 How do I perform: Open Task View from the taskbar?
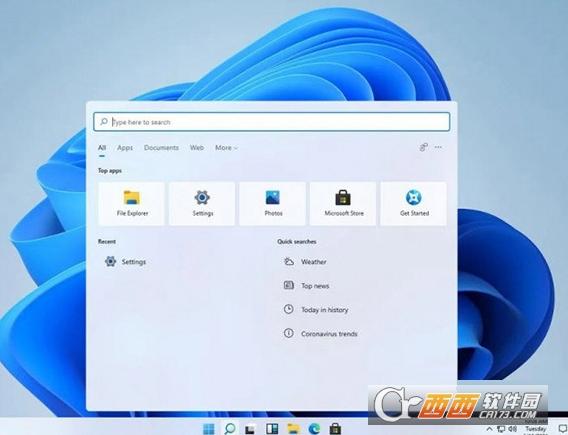pyautogui.click(x=251, y=429)
